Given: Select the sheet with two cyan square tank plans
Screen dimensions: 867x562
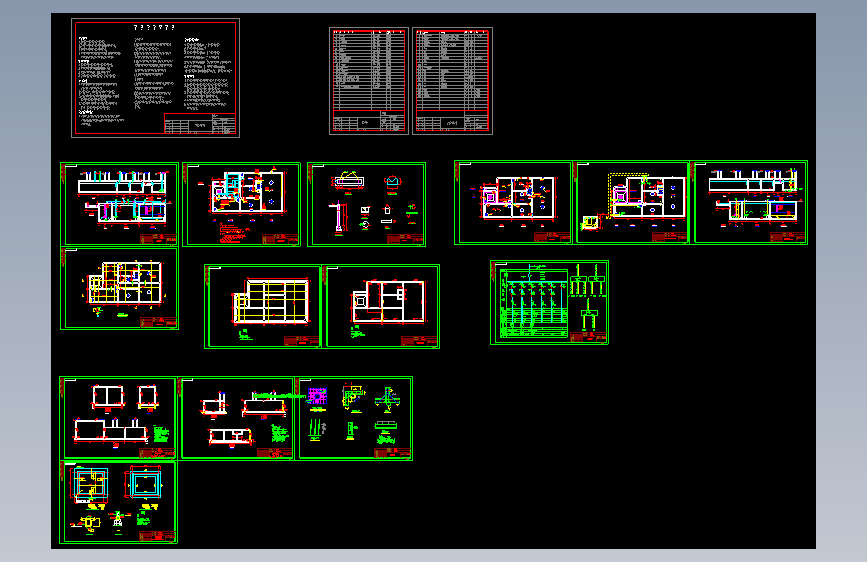Looking at the screenshot, I should pyautogui.click(x=118, y=502).
